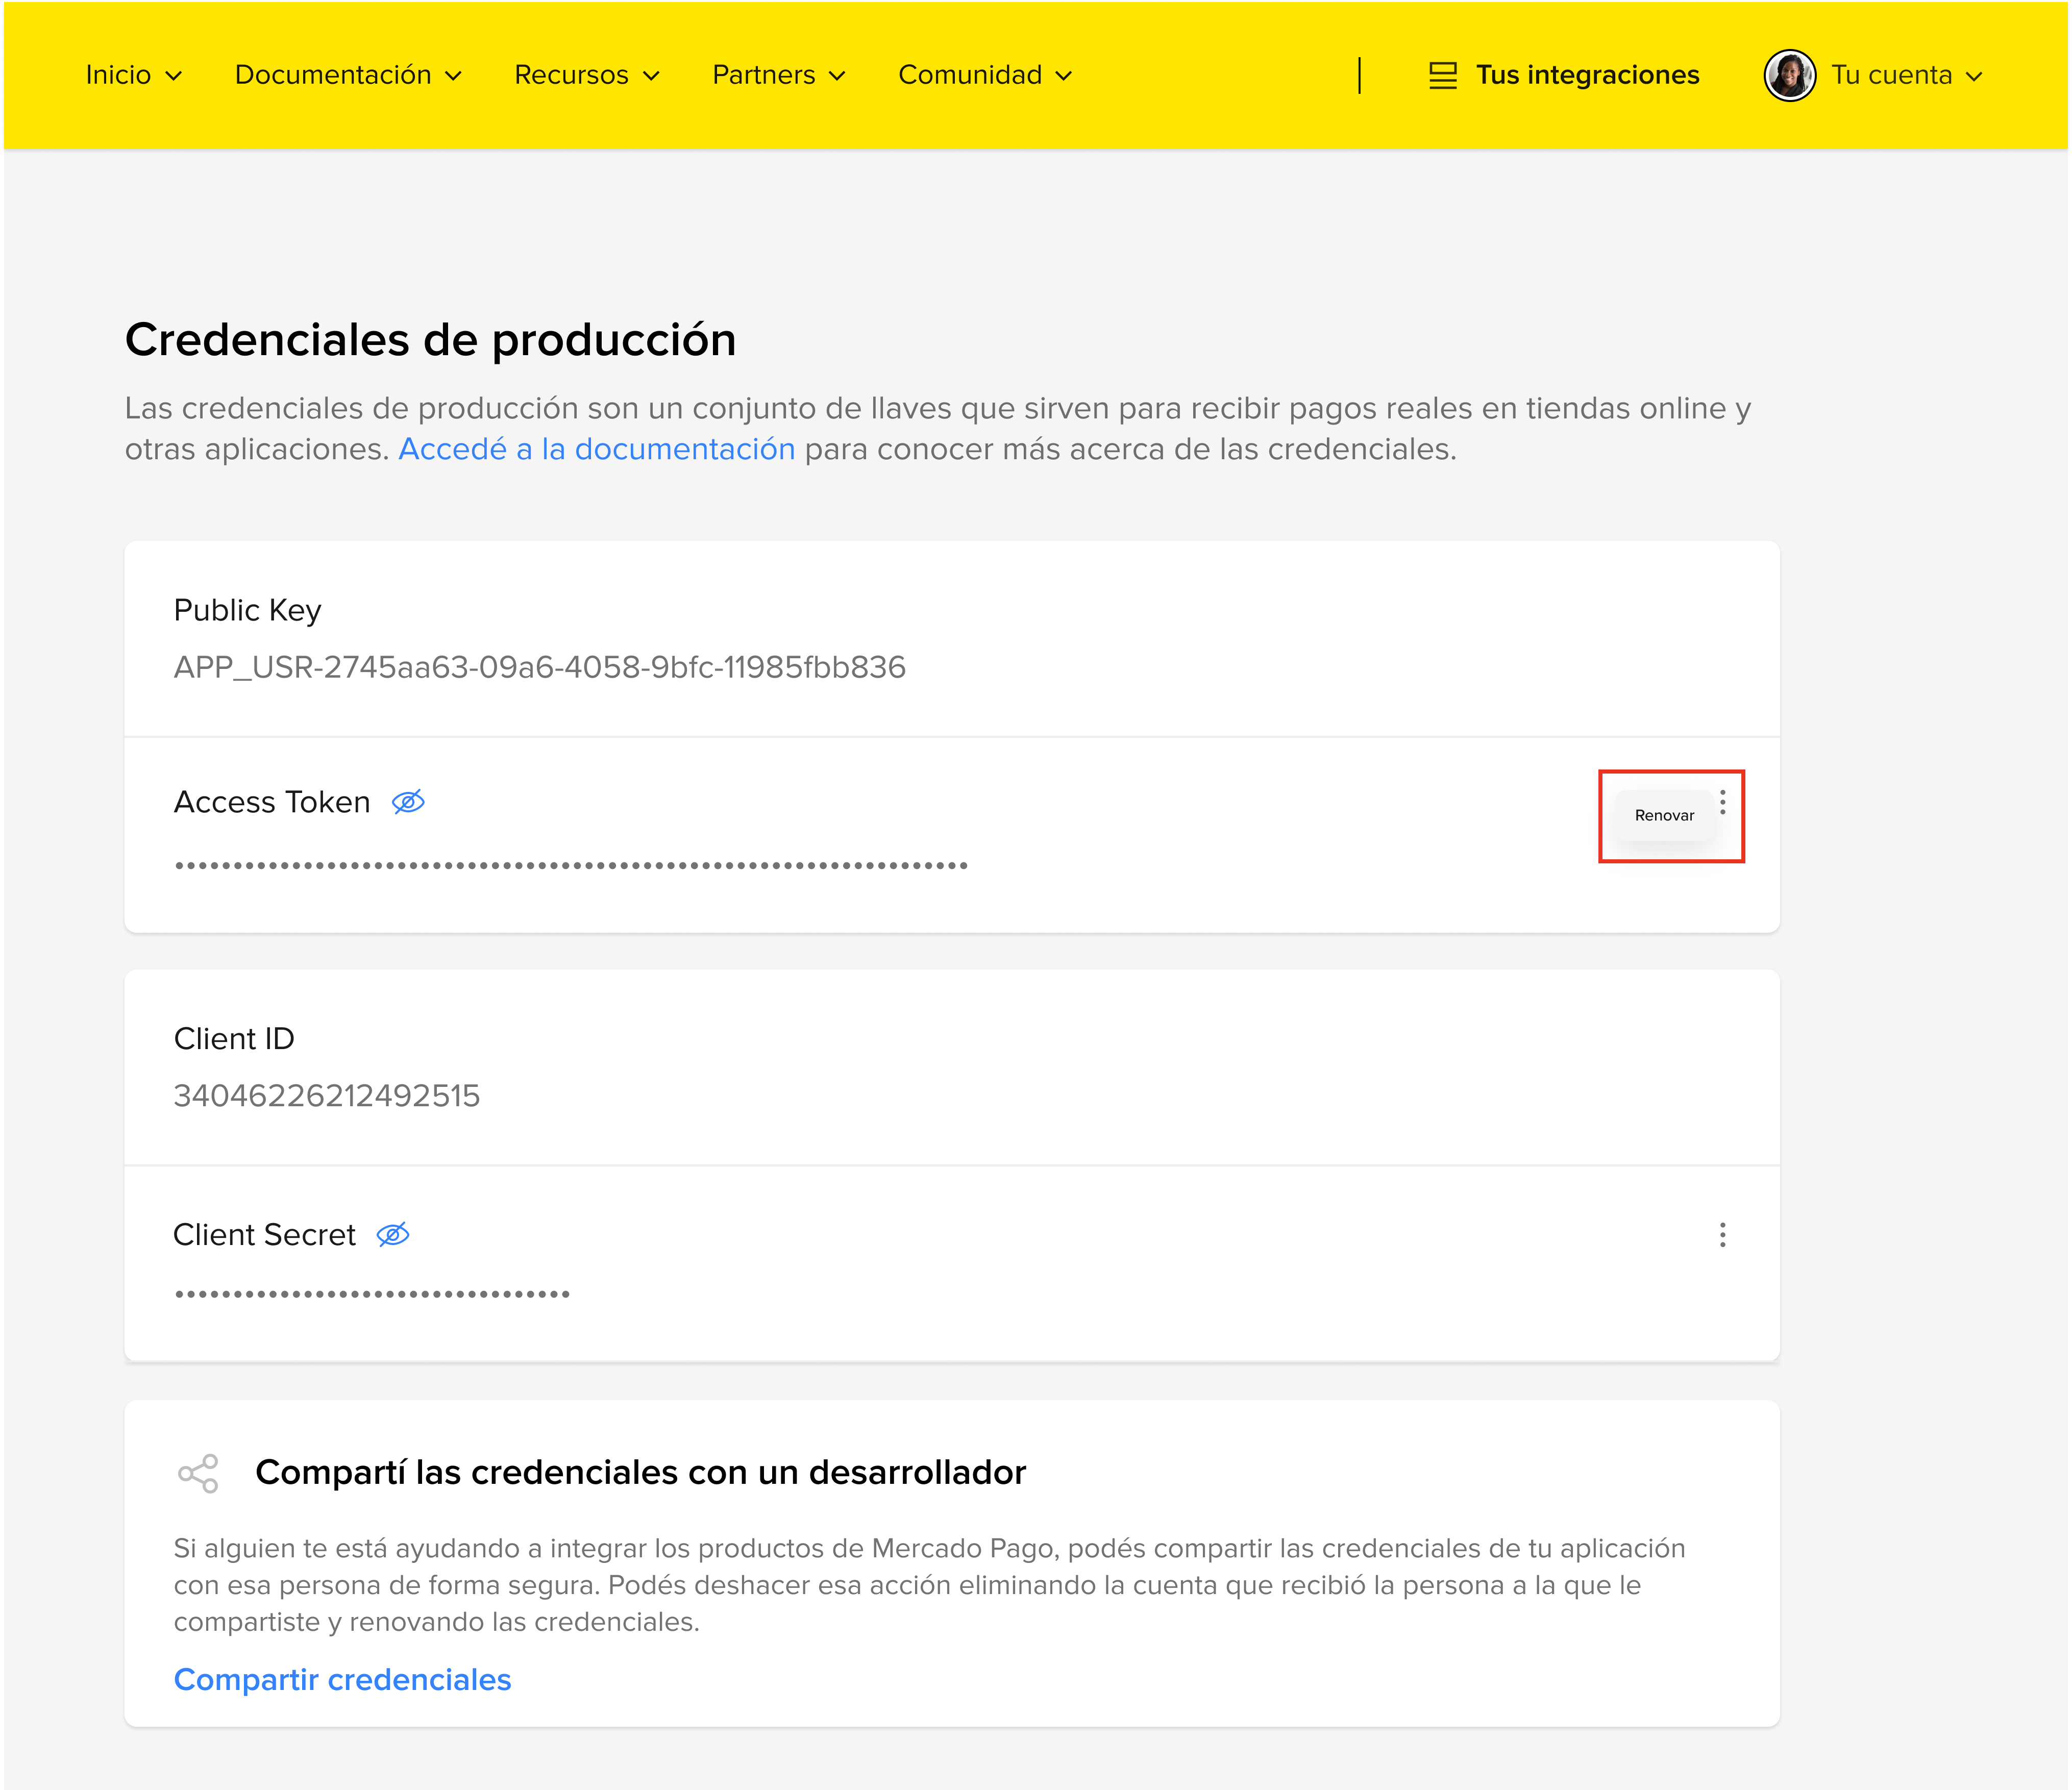Click the masked Access Token value
The height and width of the screenshot is (1790, 2072).
pyautogui.click(x=571, y=865)
